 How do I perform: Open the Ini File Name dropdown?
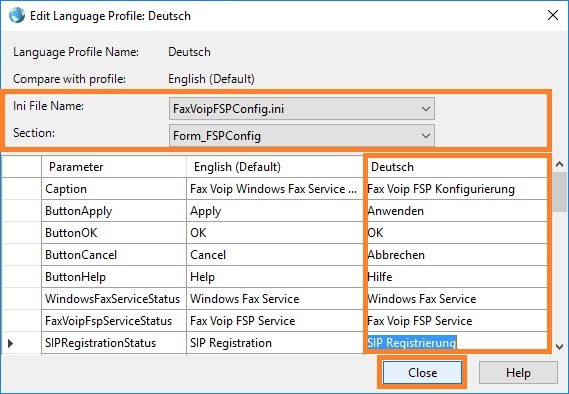(302, 108)
